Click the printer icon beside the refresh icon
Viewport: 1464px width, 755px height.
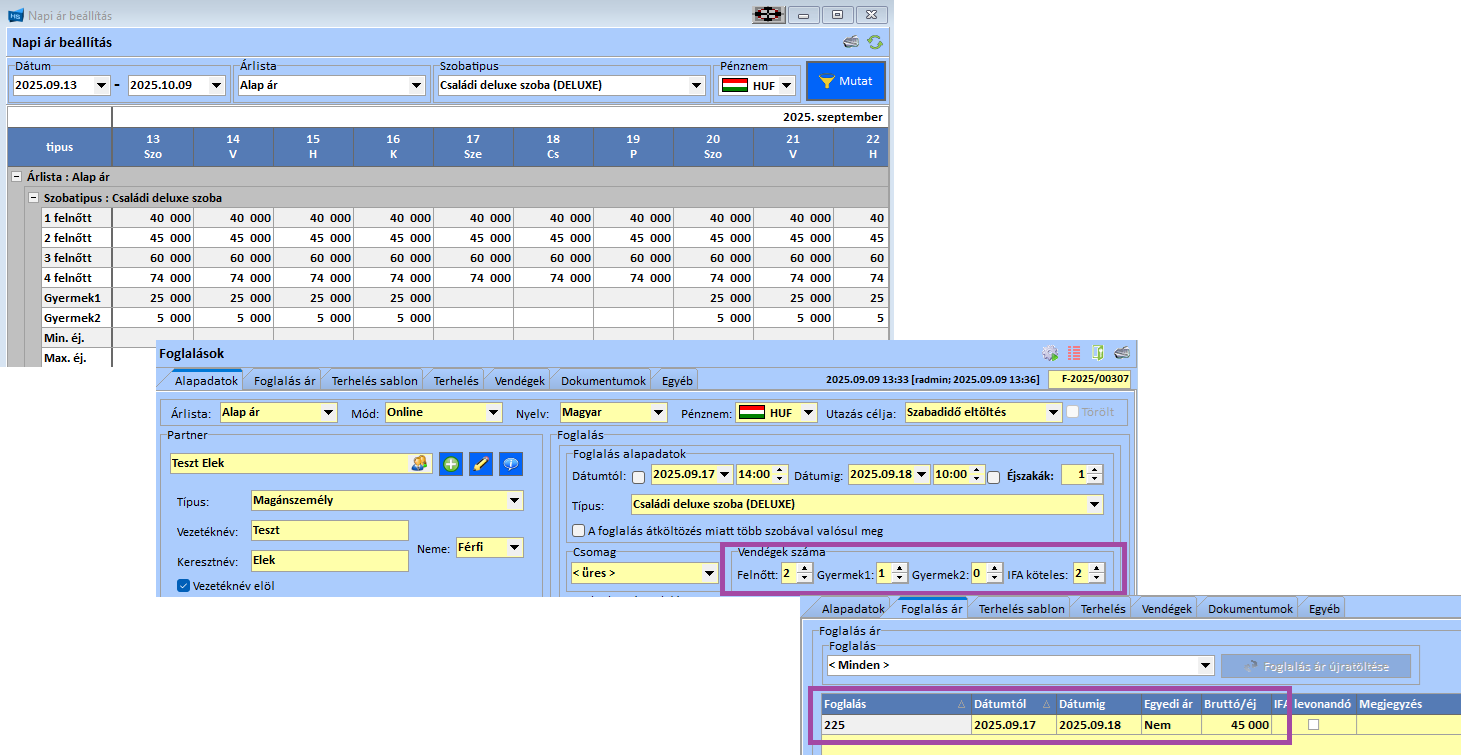(x=851, y=42)
